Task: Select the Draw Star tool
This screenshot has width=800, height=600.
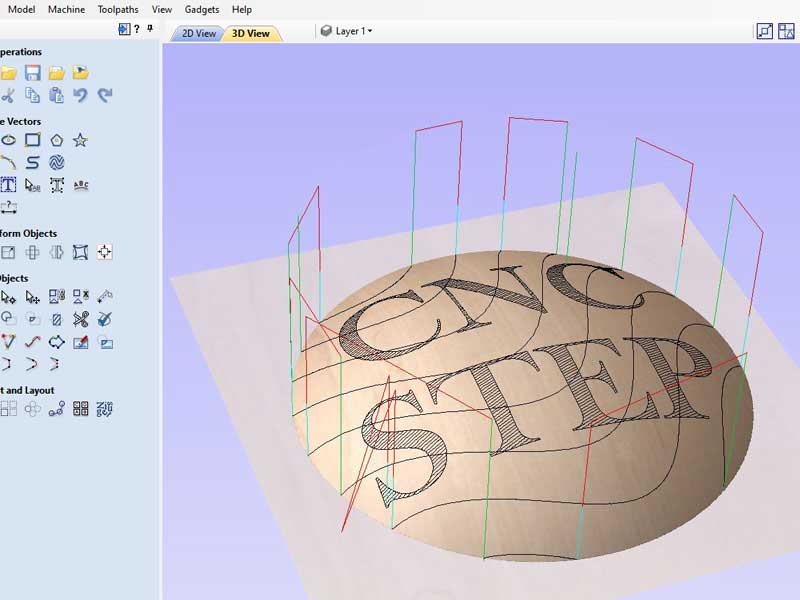Action: coord(80,140)
